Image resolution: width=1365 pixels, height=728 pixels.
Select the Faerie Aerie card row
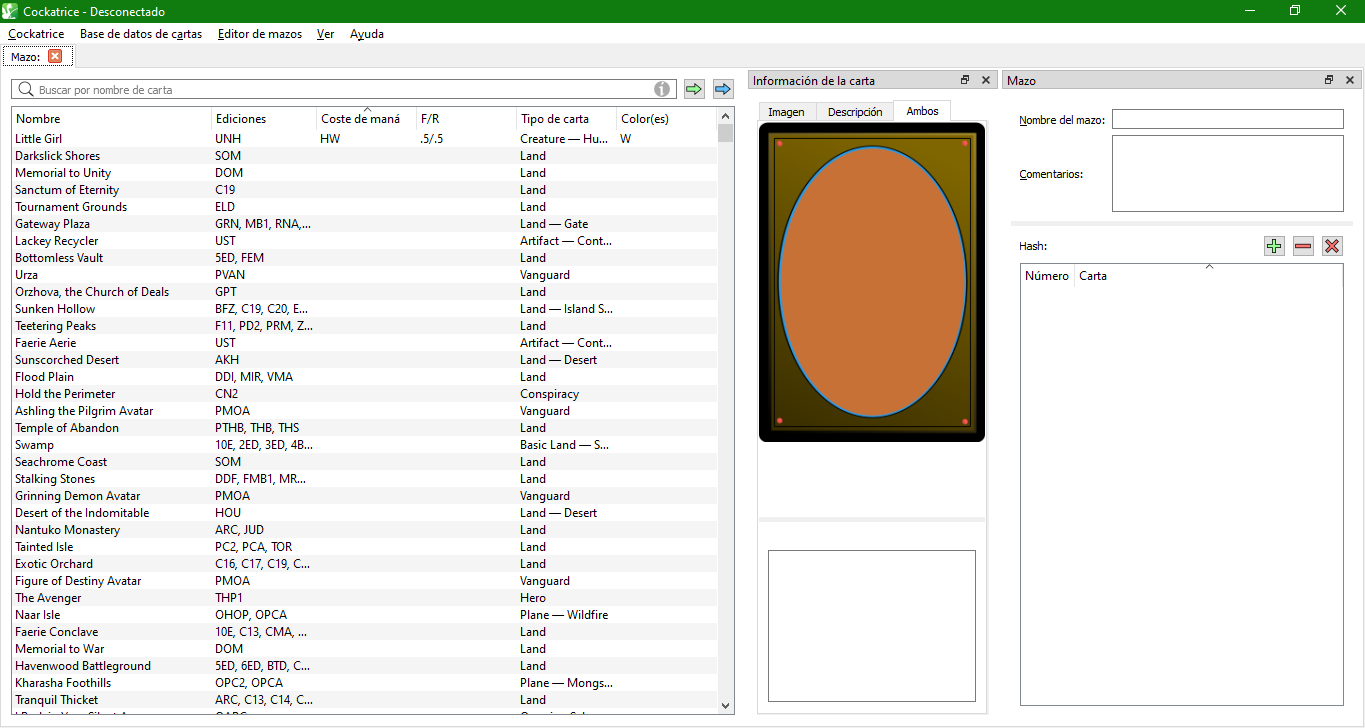pyautogui.click(x=365, y=343)
